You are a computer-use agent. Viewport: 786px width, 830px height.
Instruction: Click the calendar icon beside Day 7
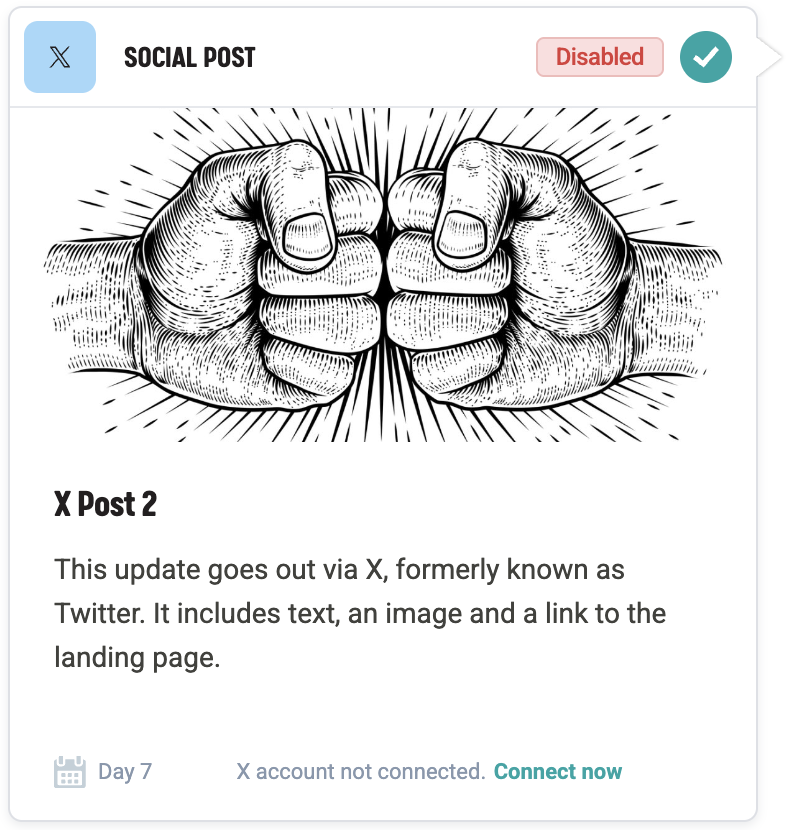tap(69, 772)
